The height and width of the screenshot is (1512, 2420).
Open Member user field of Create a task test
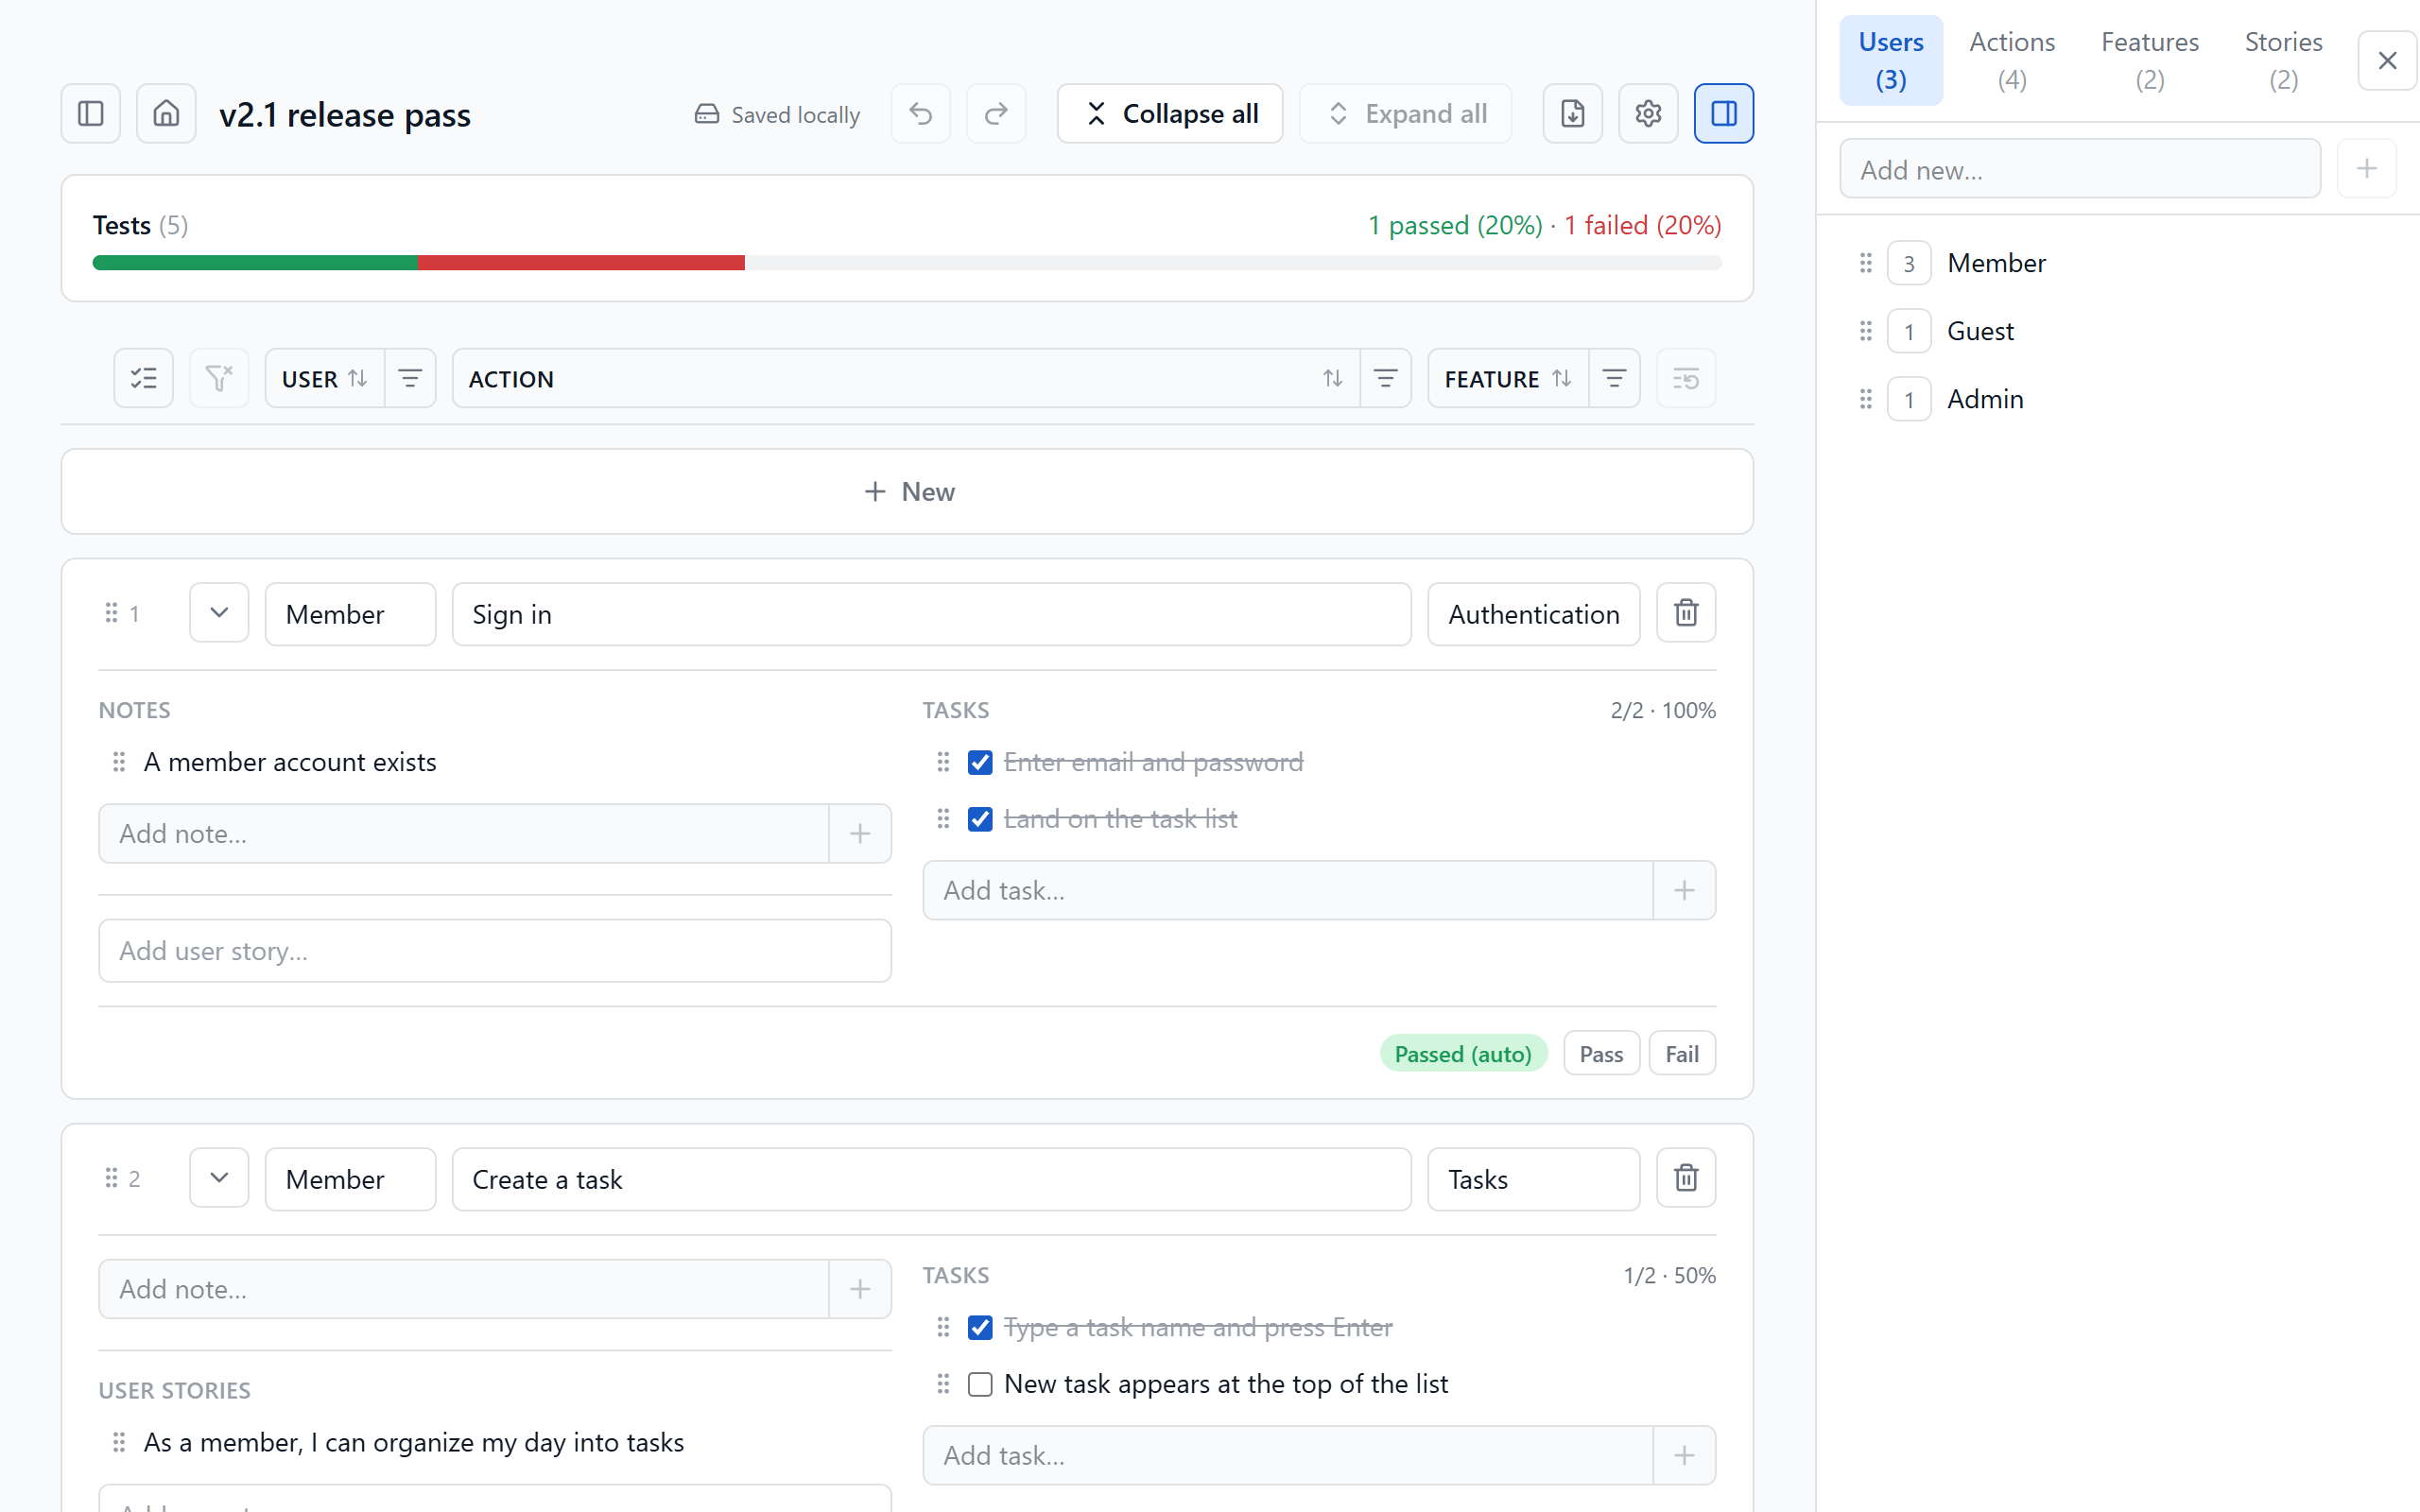click(x=350, y=1179)
